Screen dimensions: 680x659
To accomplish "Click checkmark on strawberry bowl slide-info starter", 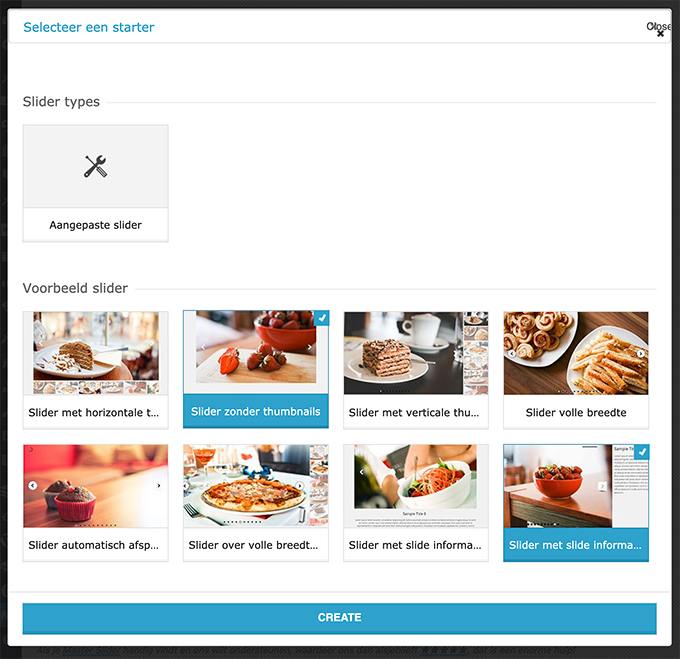I will [x=642, y=452].
